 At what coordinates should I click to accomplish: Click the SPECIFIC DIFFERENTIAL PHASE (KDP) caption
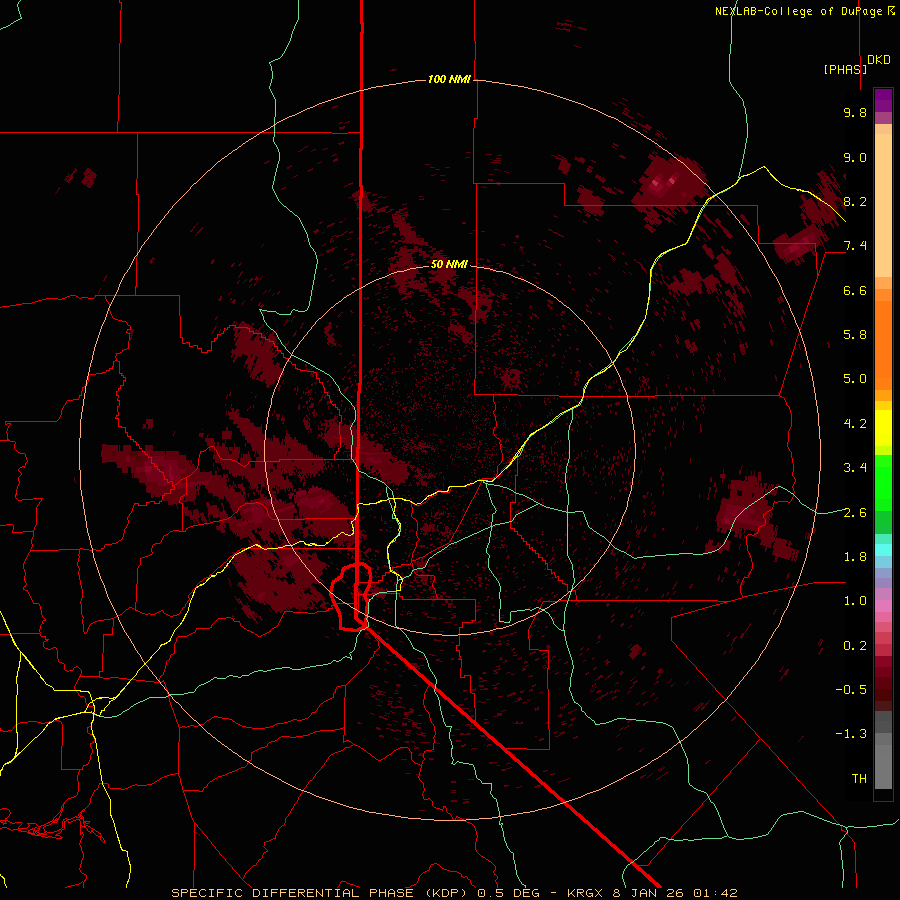point(318,893)
